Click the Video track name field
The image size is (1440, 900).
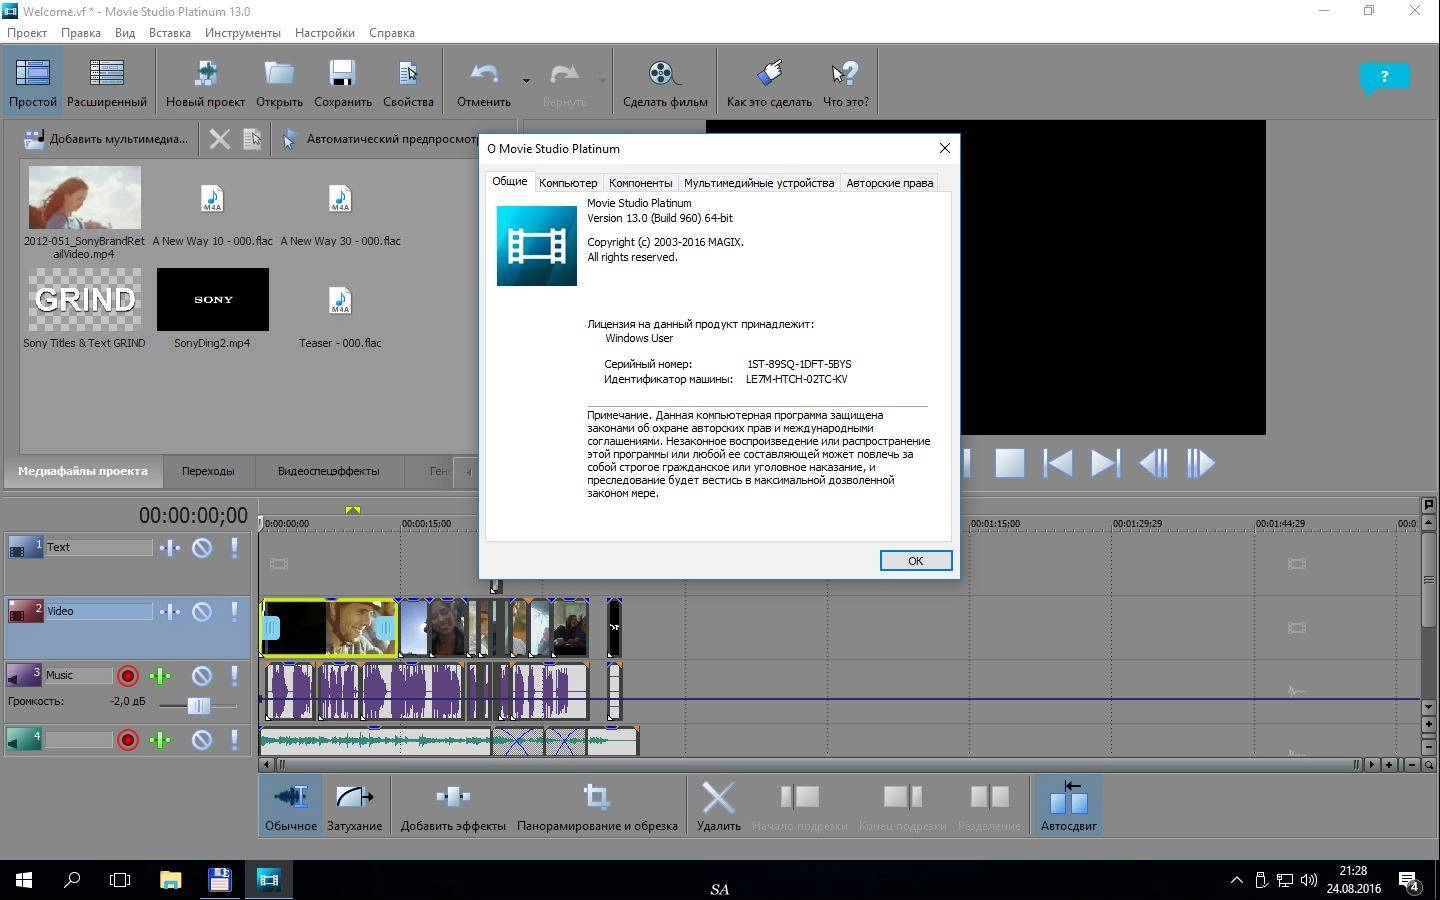point(98,611)
